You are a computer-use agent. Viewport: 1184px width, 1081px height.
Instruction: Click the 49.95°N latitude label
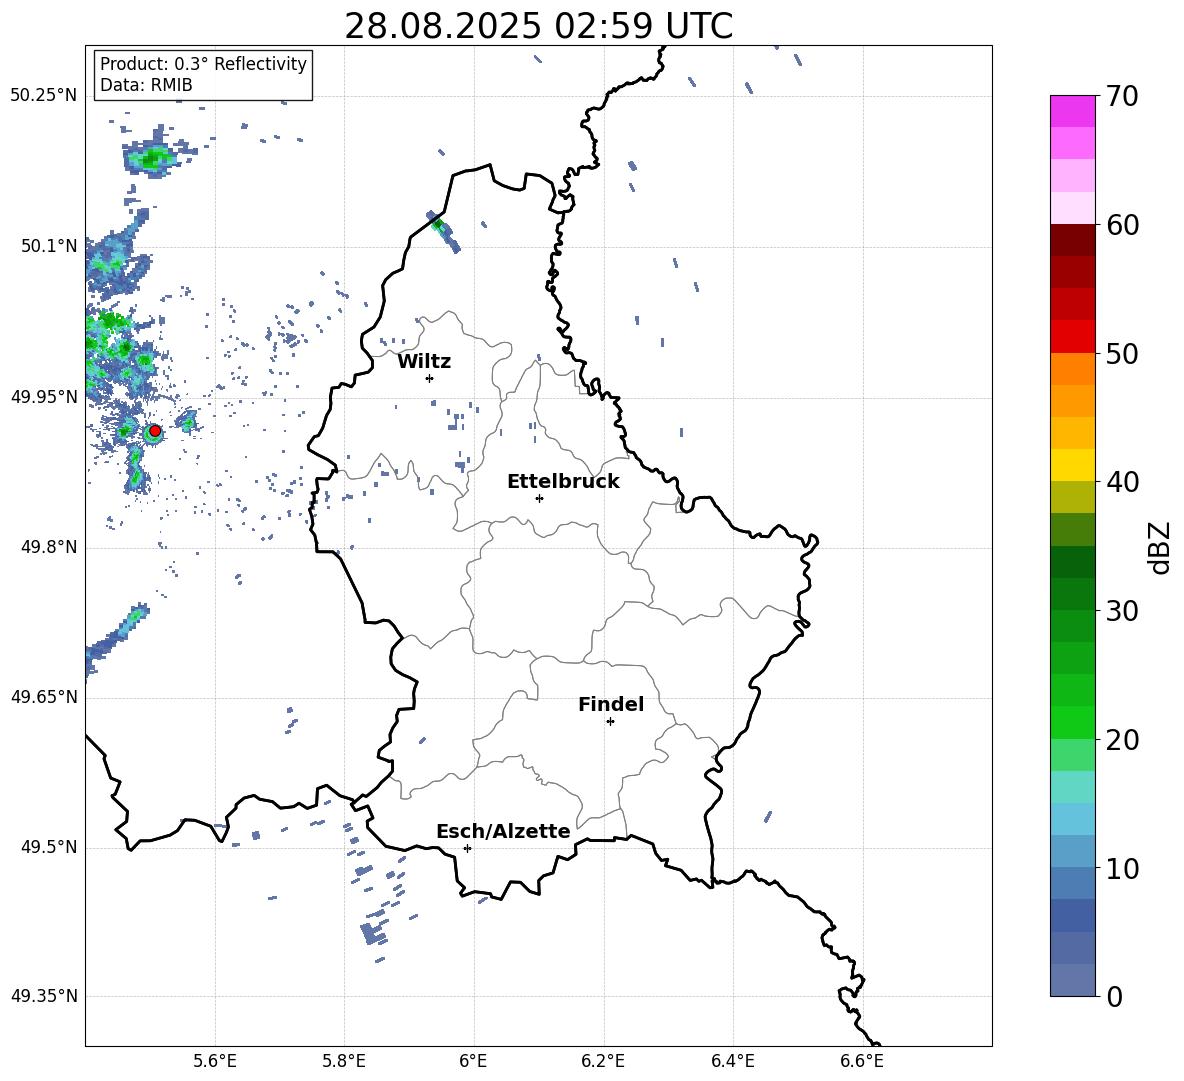tap(44, 396)
